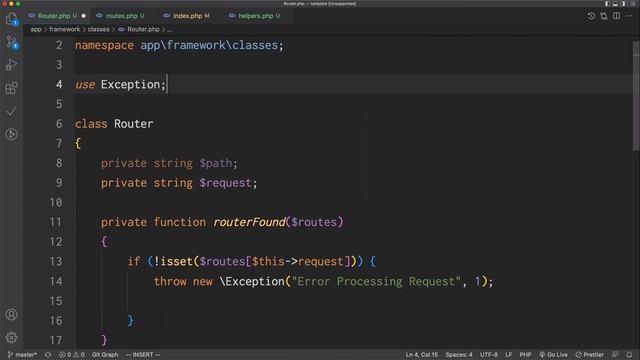Split the editor to the right

616,16
